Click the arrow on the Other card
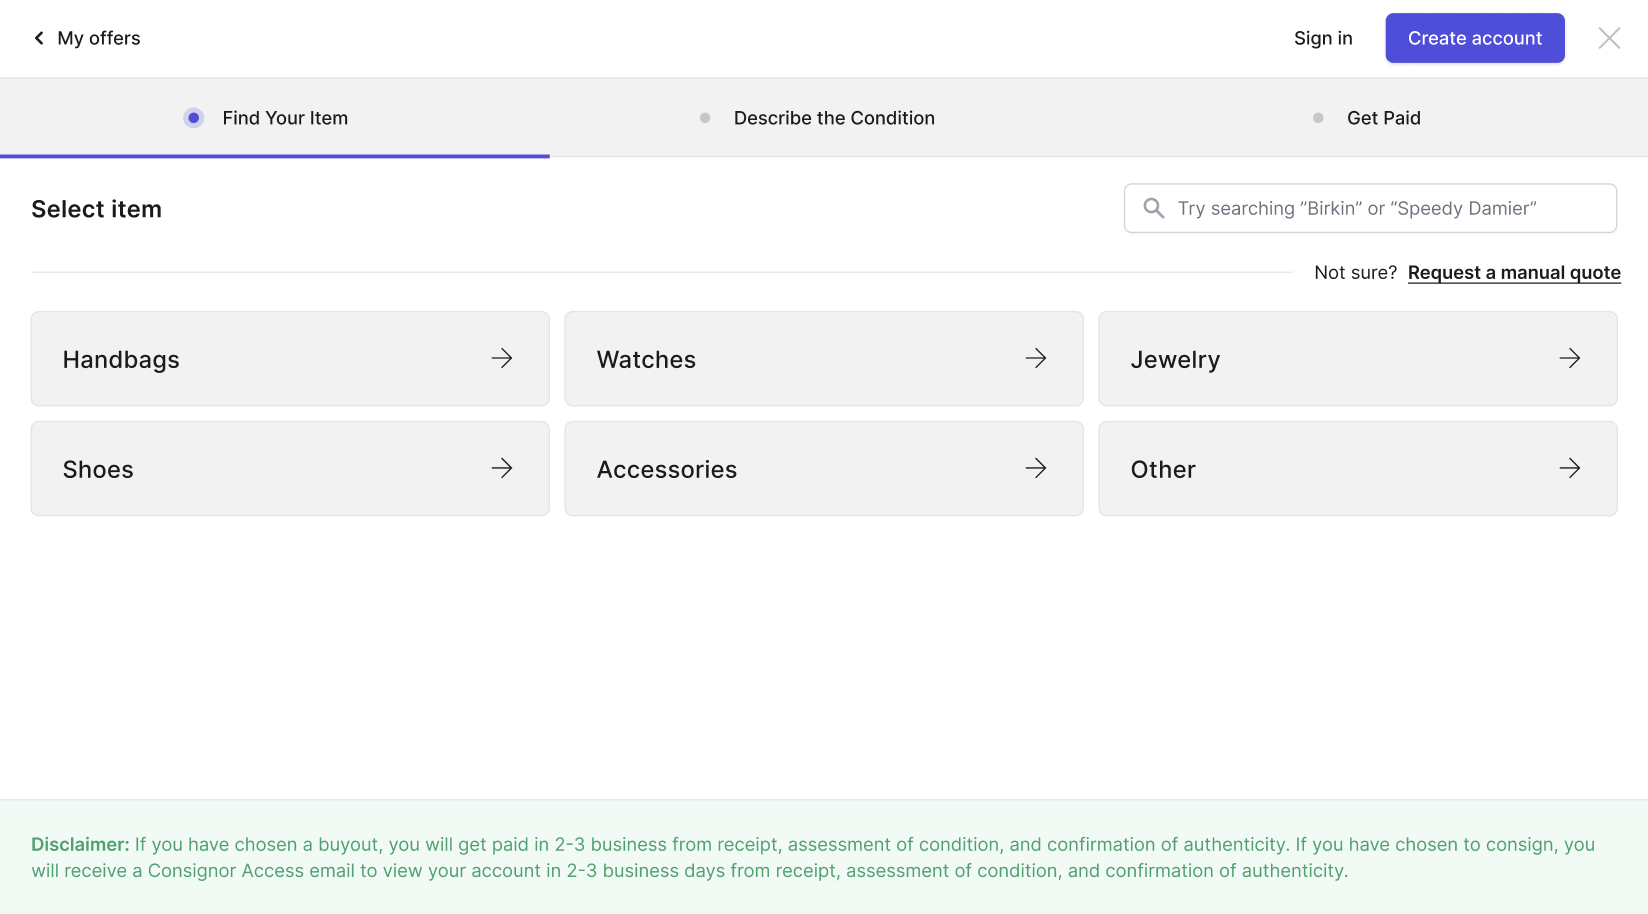 pyautogui.click(x=1570, y=468)
